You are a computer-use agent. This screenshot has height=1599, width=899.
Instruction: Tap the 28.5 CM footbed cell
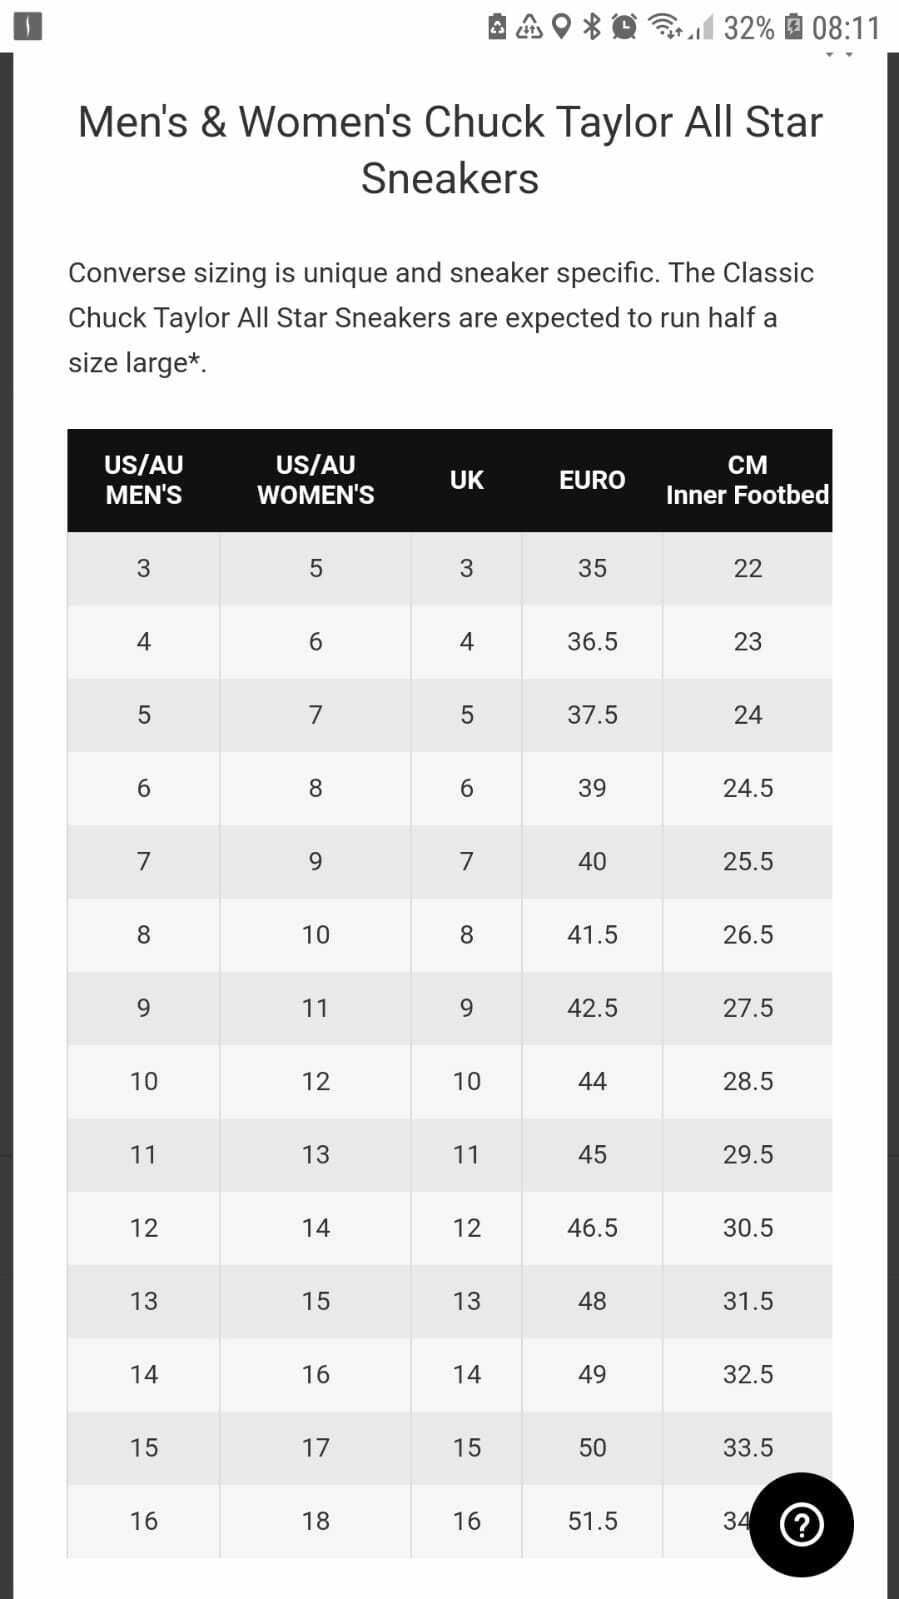tap(747, 1081)
